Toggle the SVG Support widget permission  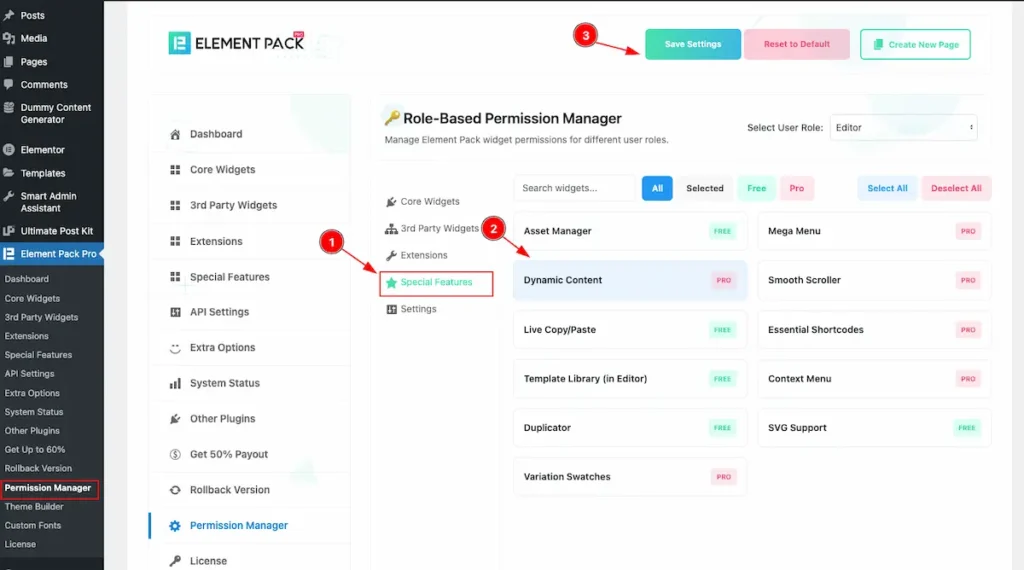point(873,428)
